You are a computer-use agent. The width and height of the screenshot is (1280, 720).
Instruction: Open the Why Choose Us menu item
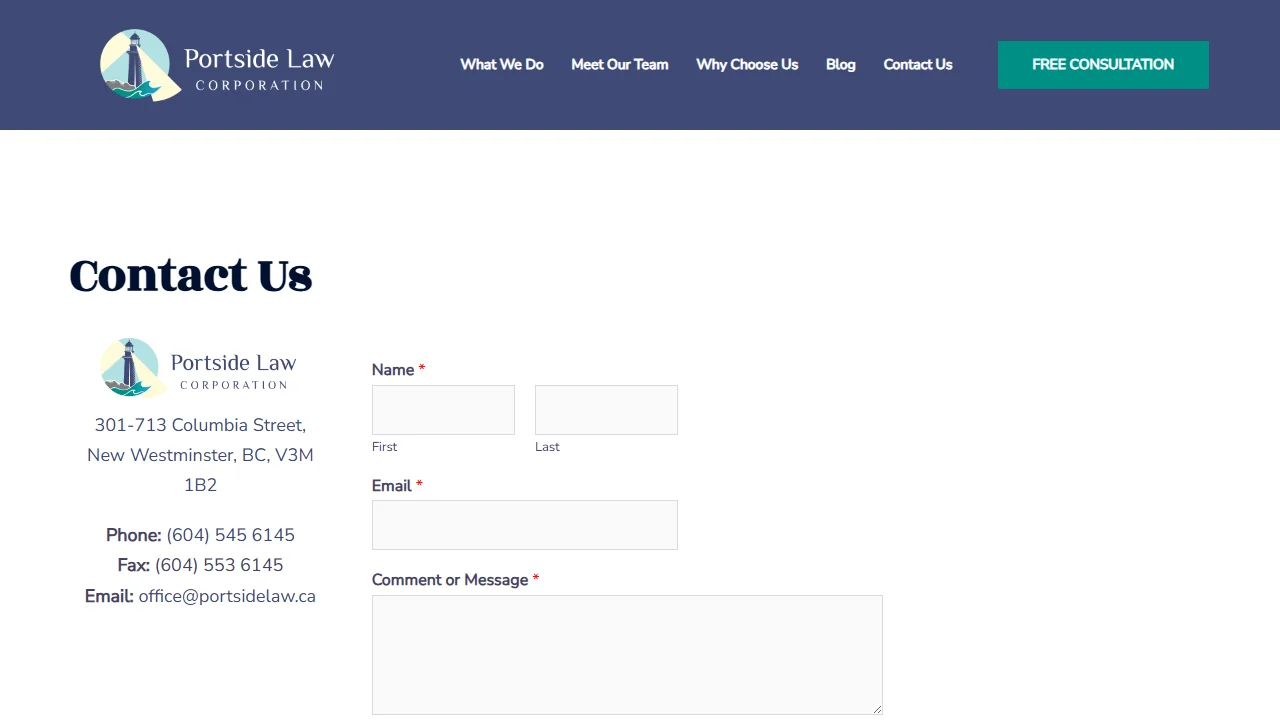[x=747, y=65]
